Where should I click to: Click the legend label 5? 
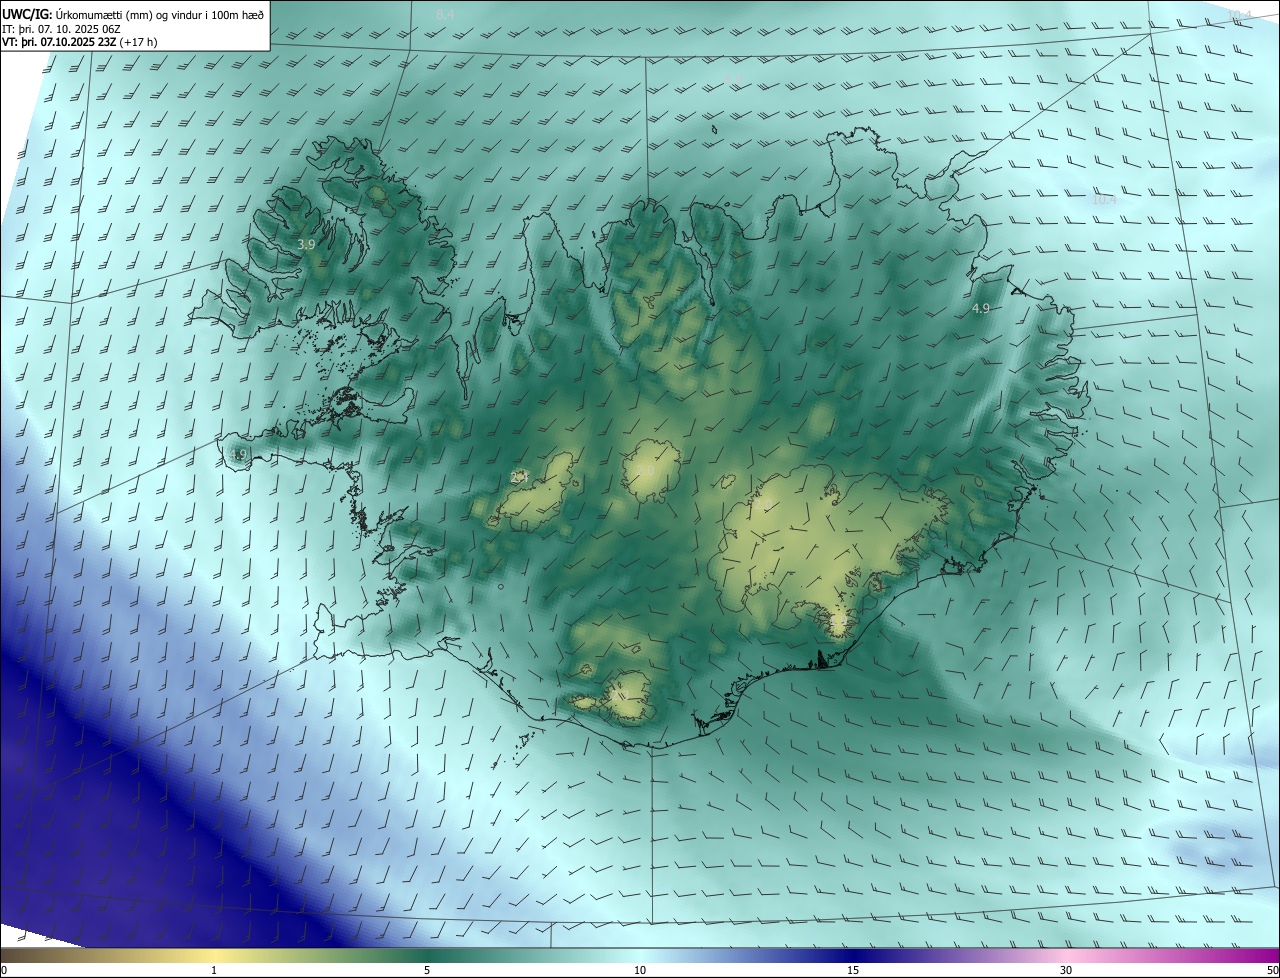click(x=427, y=971)
